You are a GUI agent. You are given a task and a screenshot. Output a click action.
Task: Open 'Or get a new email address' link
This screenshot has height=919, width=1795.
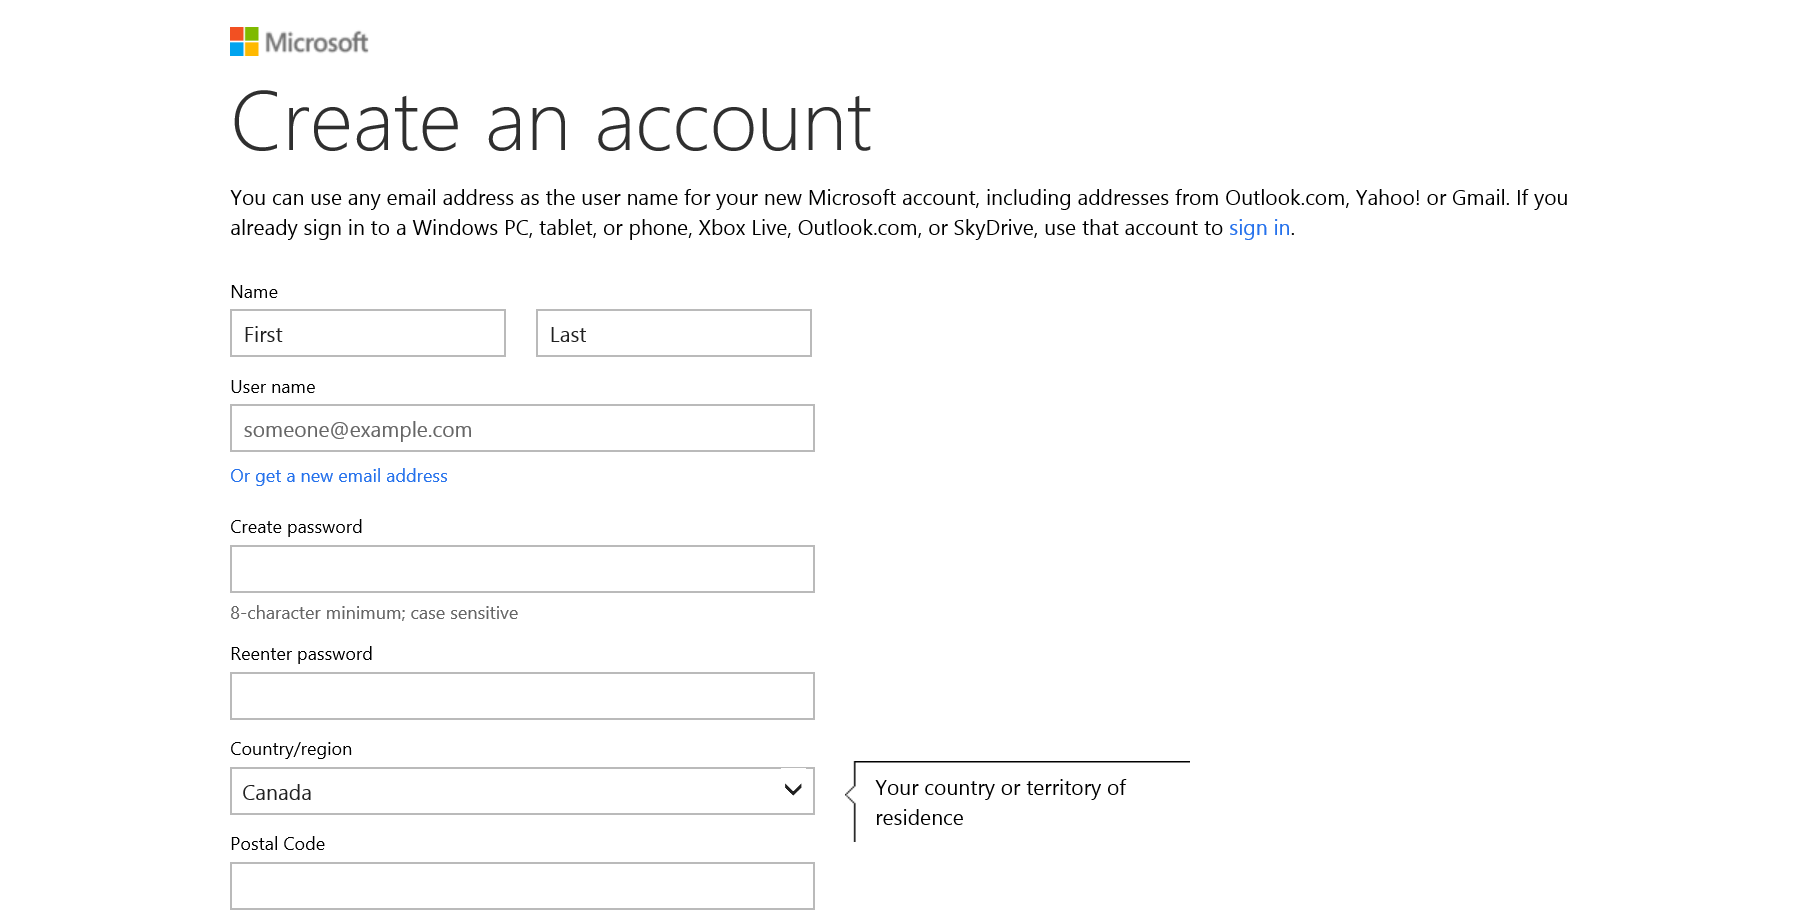point(339,476)
